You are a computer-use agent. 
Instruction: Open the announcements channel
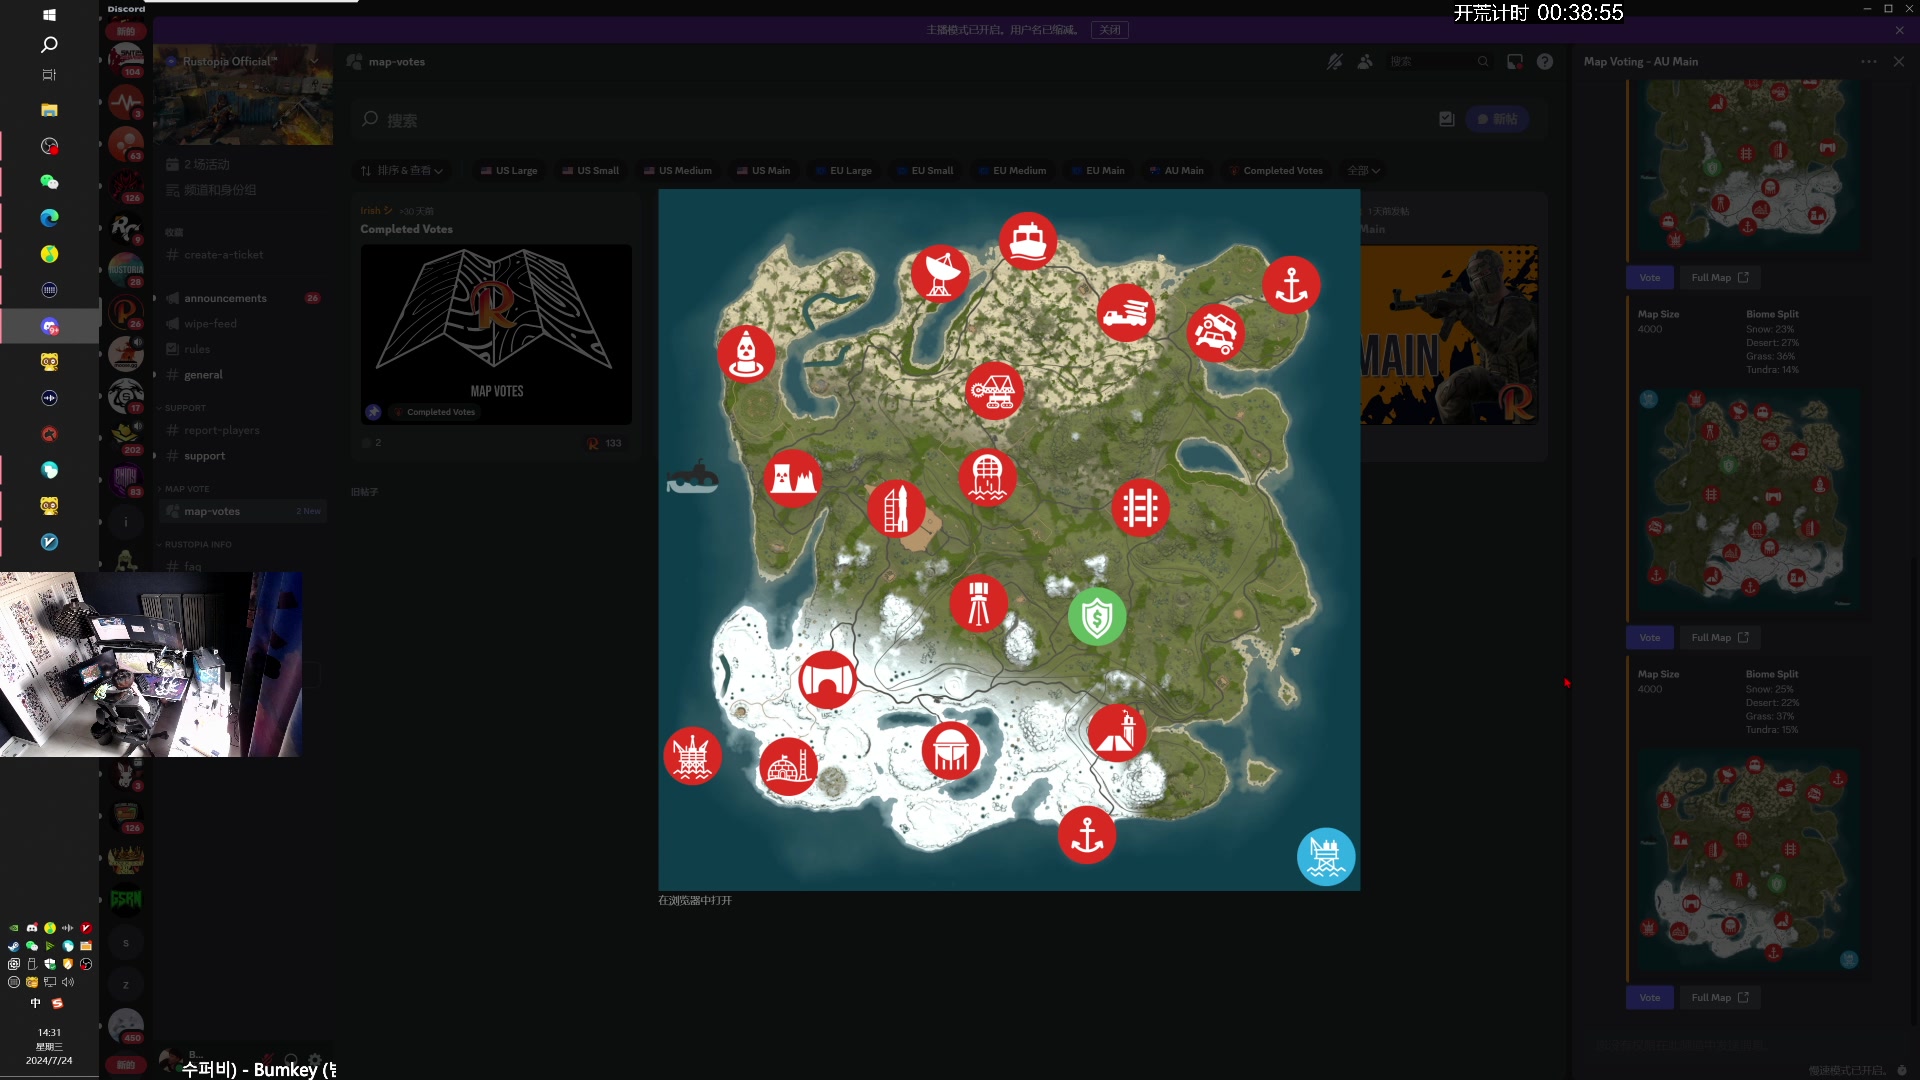(225, 299)
